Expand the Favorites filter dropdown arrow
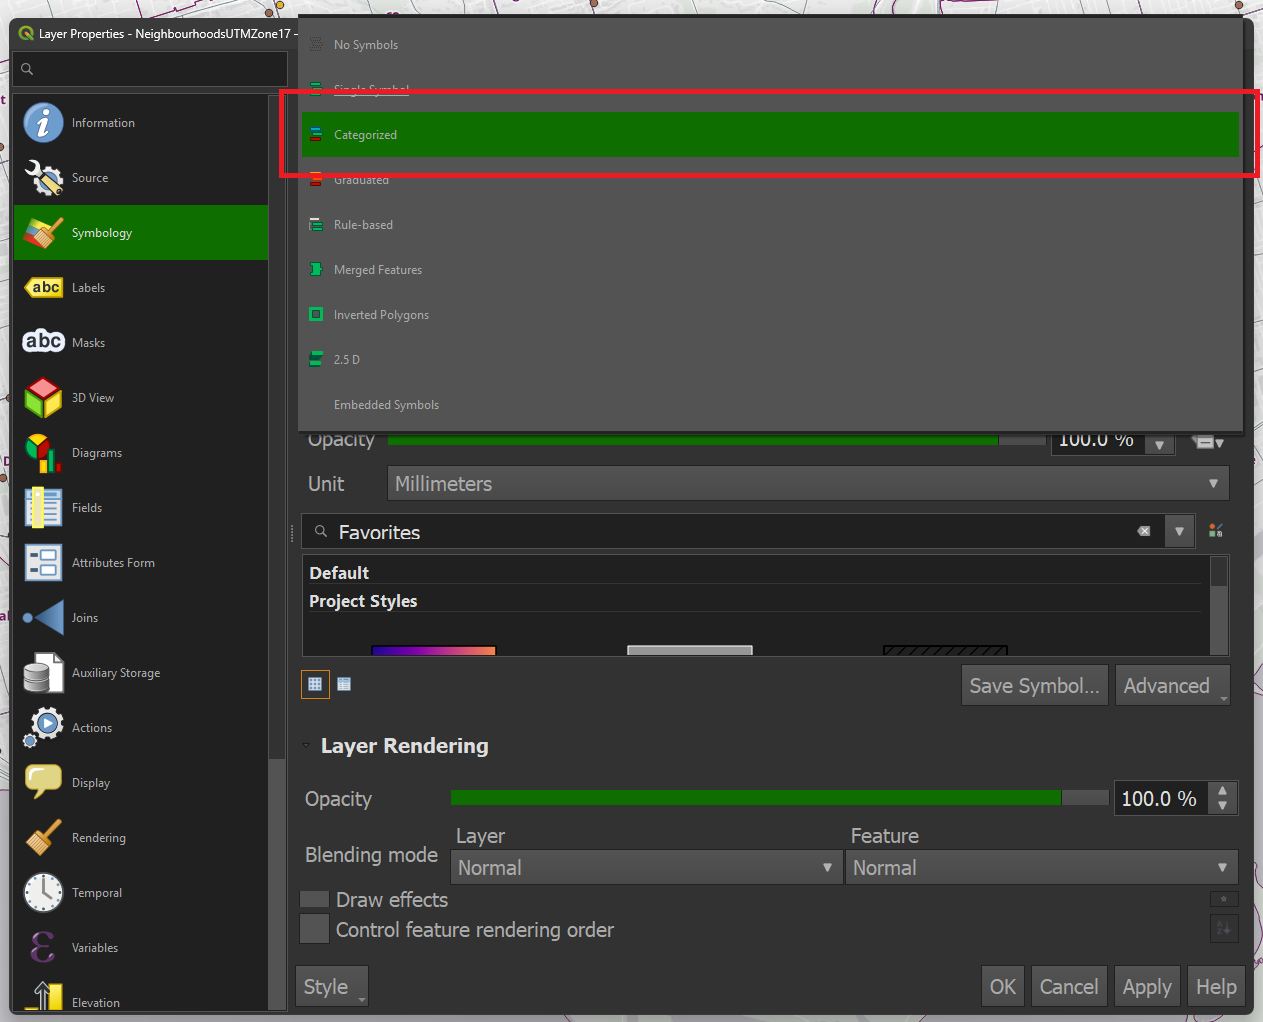1263x1022 pixels. [1179, 531]
